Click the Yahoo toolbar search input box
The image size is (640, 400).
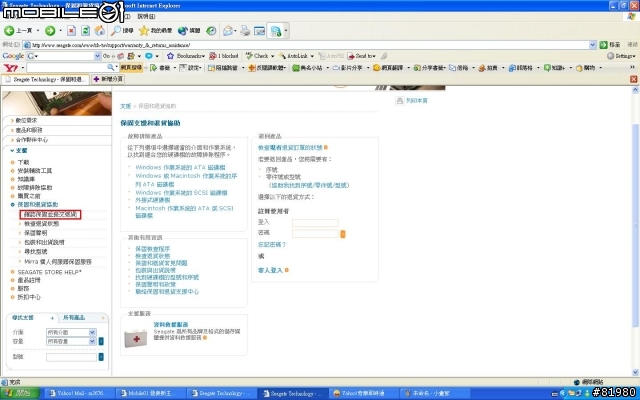click(x=67, y=68)
